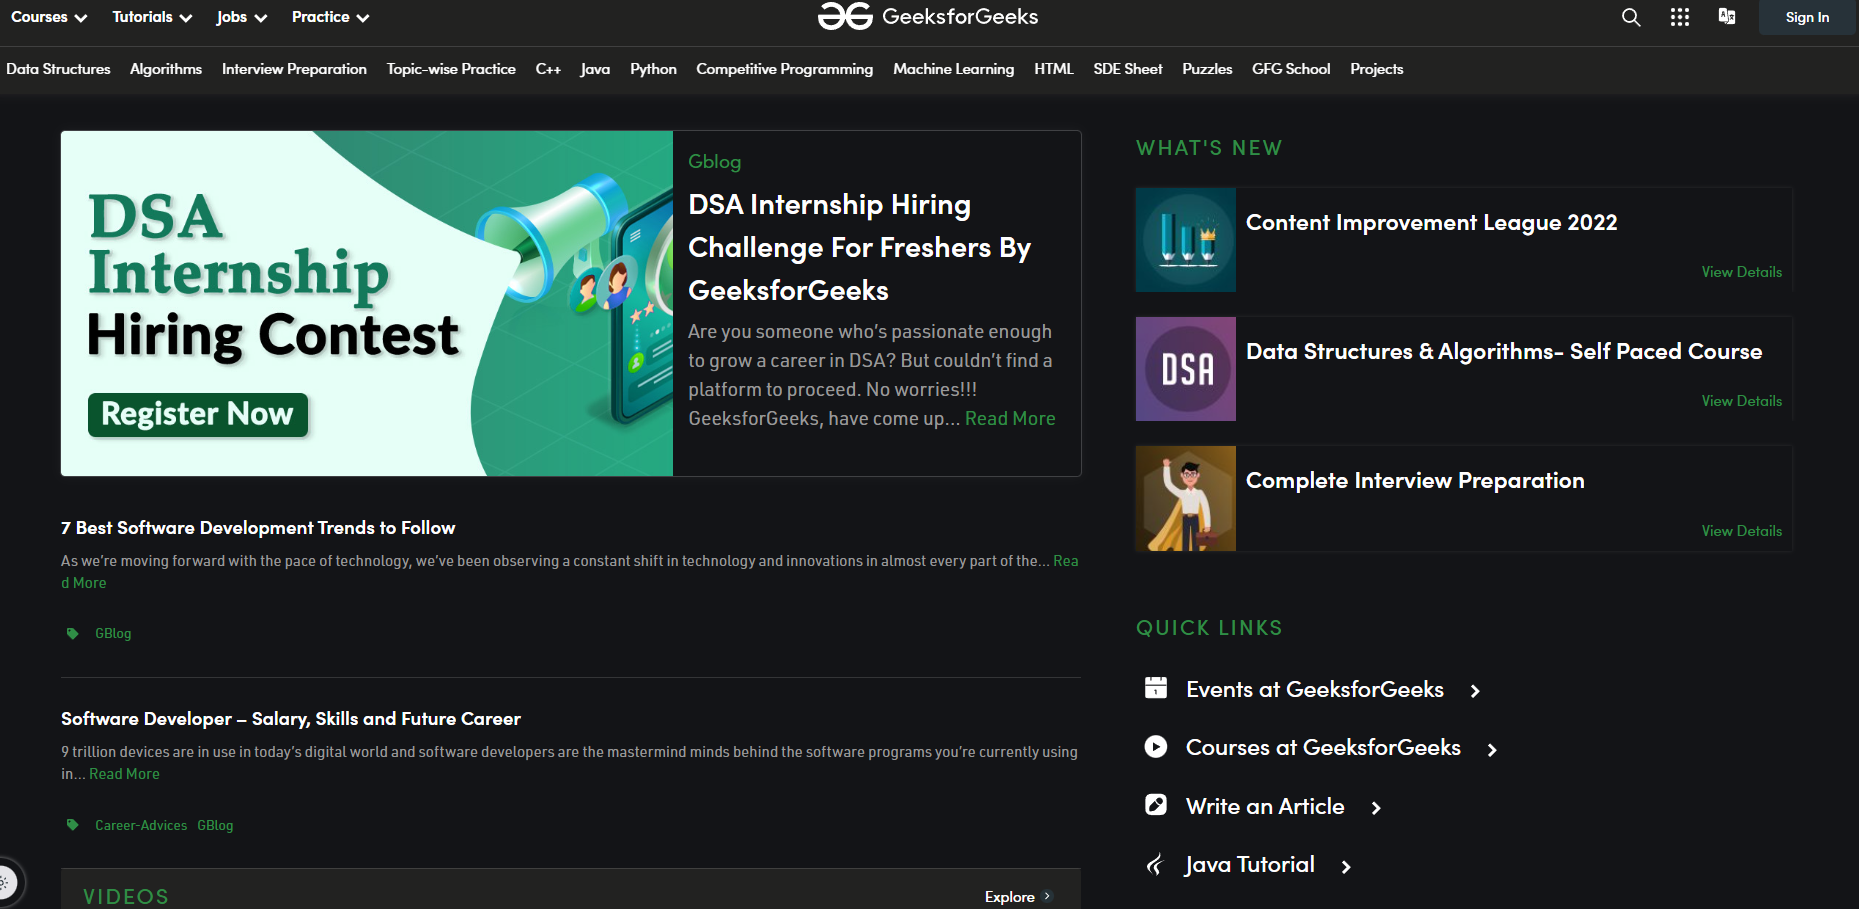Click the tag icon beside GBlog
The height and width of the screenshot is (909, 1859).
[x=72, y=633]
